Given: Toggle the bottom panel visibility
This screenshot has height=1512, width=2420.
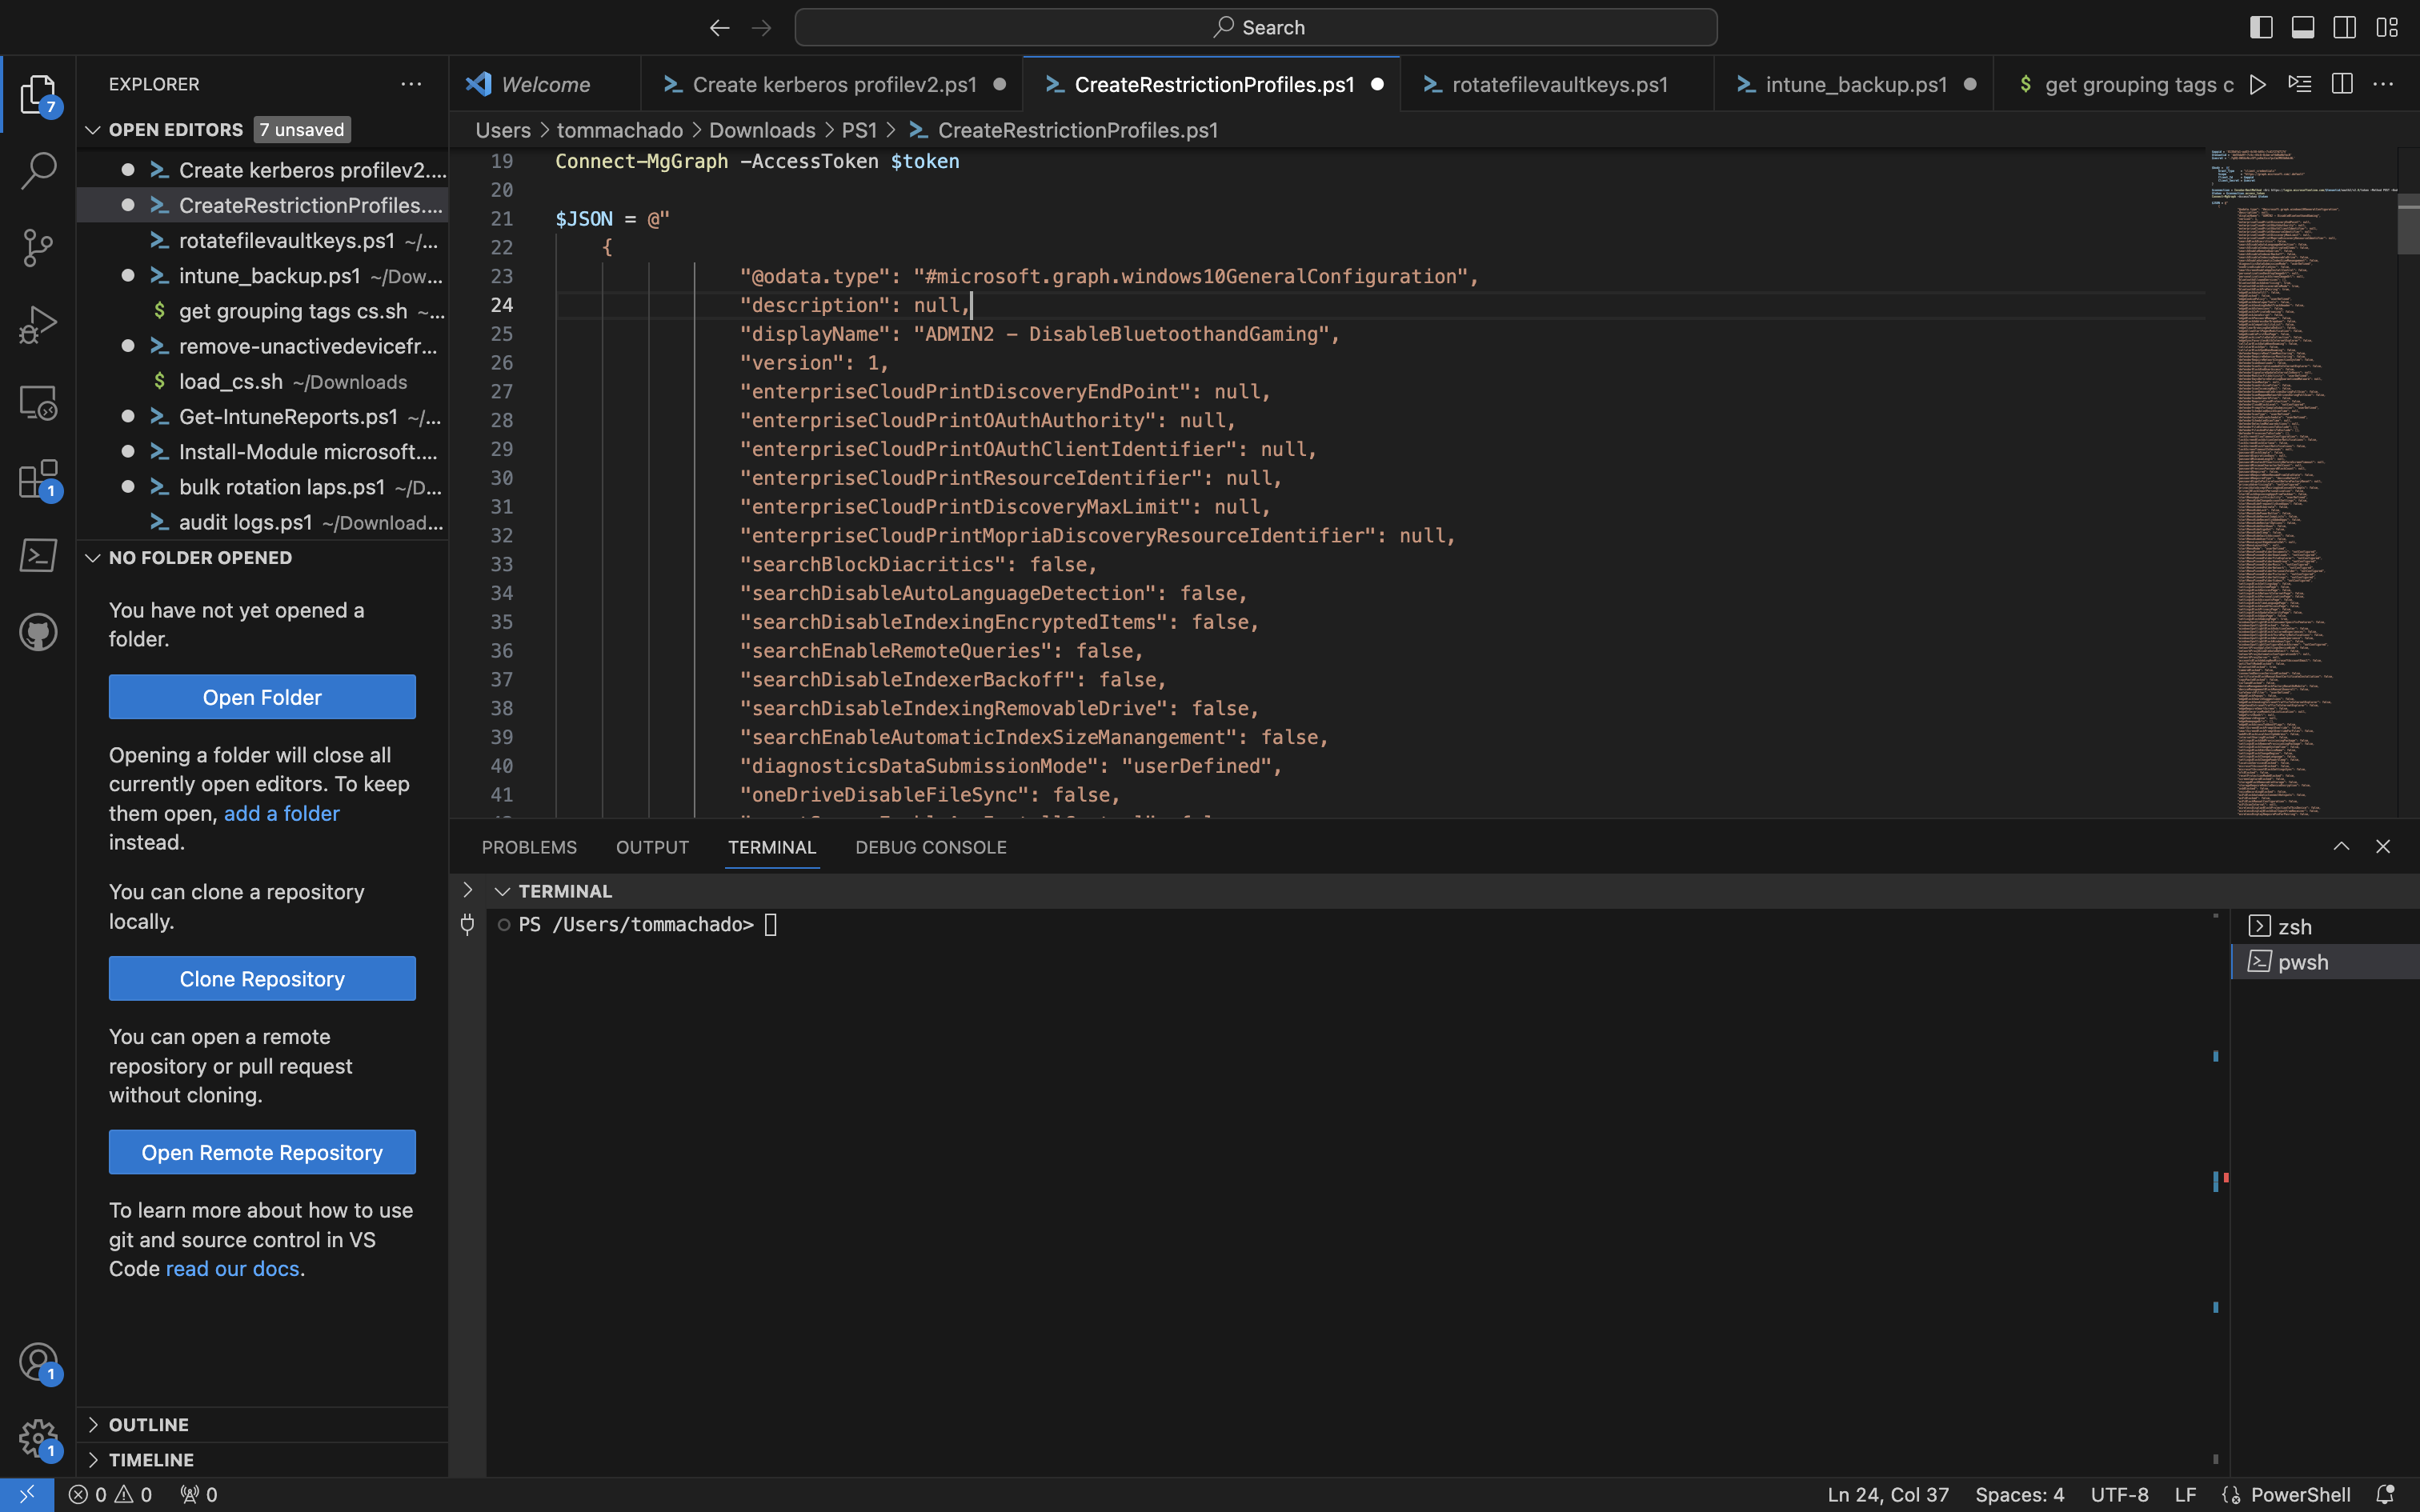Looking at the screenshot, I should [x=2303, y=27].
